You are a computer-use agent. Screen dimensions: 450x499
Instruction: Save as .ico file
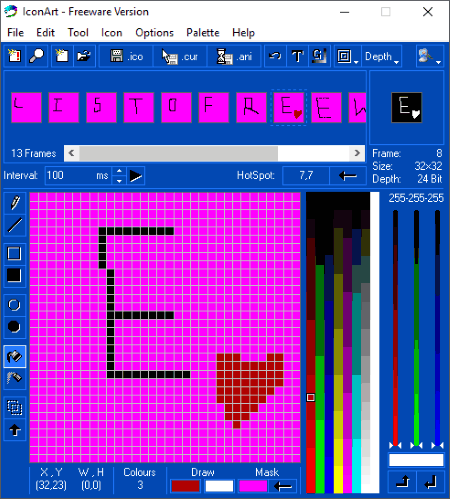[x=126, y=56]
